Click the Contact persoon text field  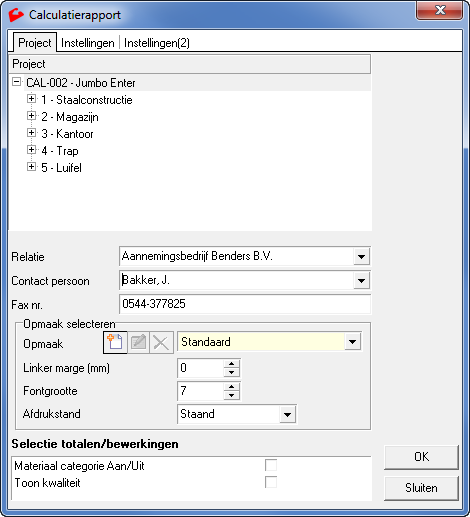tap(236, 280)
